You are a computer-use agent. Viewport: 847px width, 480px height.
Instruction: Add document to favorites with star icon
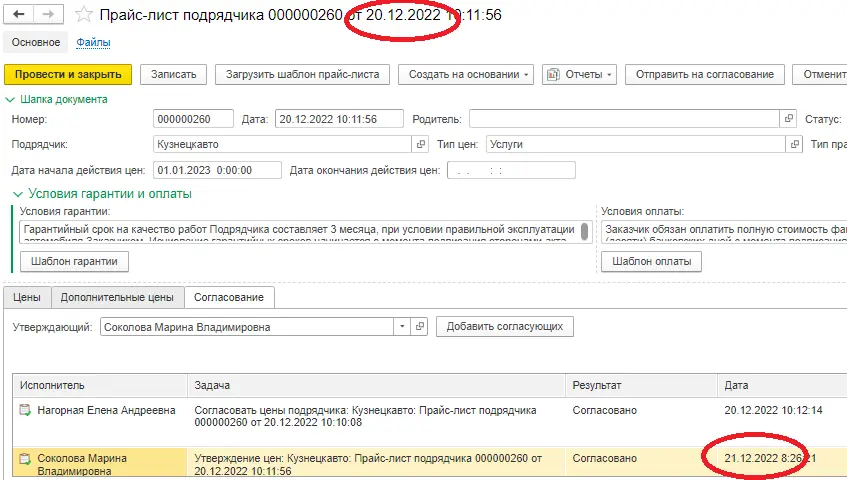[x=85, y=15]
